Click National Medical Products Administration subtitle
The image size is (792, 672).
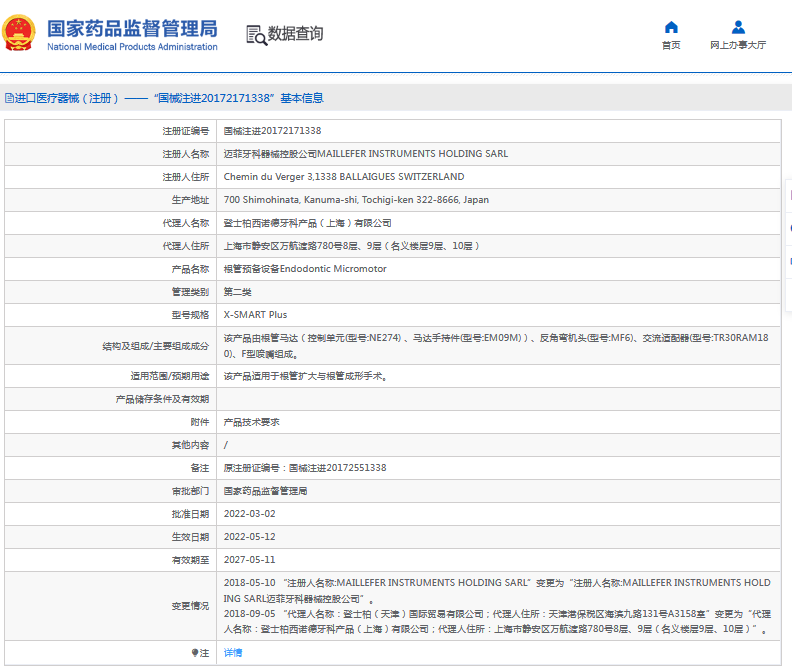[132, 47]
